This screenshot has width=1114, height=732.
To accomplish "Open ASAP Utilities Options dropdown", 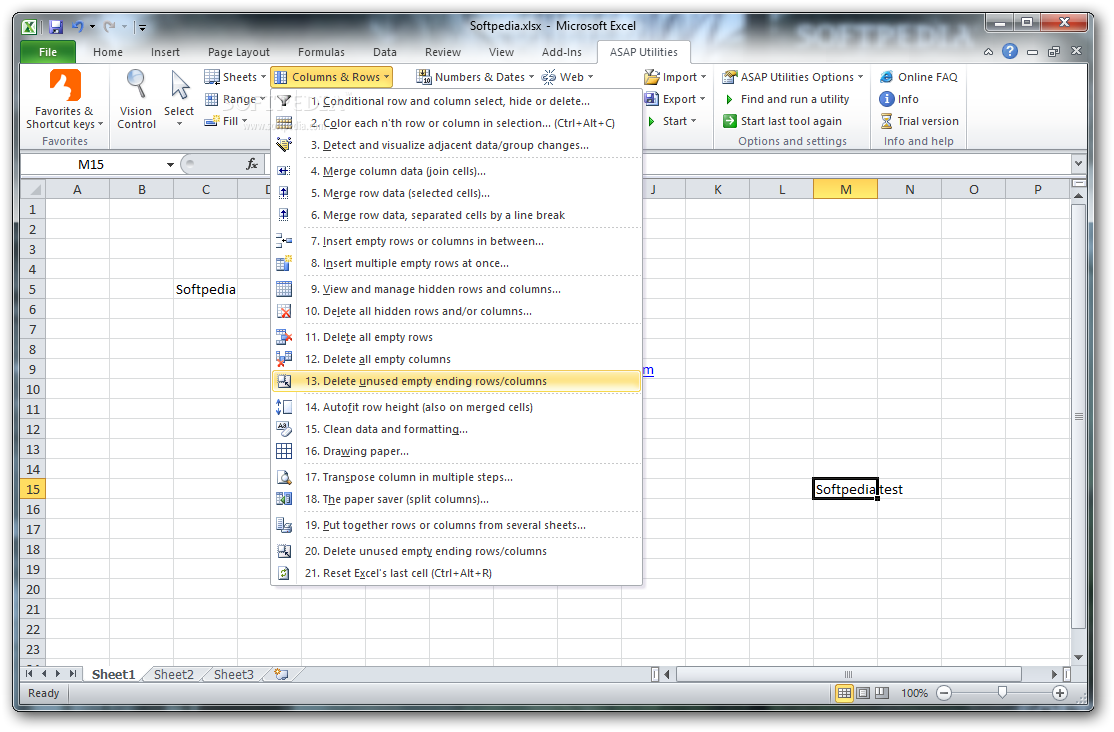I will 793,77.
